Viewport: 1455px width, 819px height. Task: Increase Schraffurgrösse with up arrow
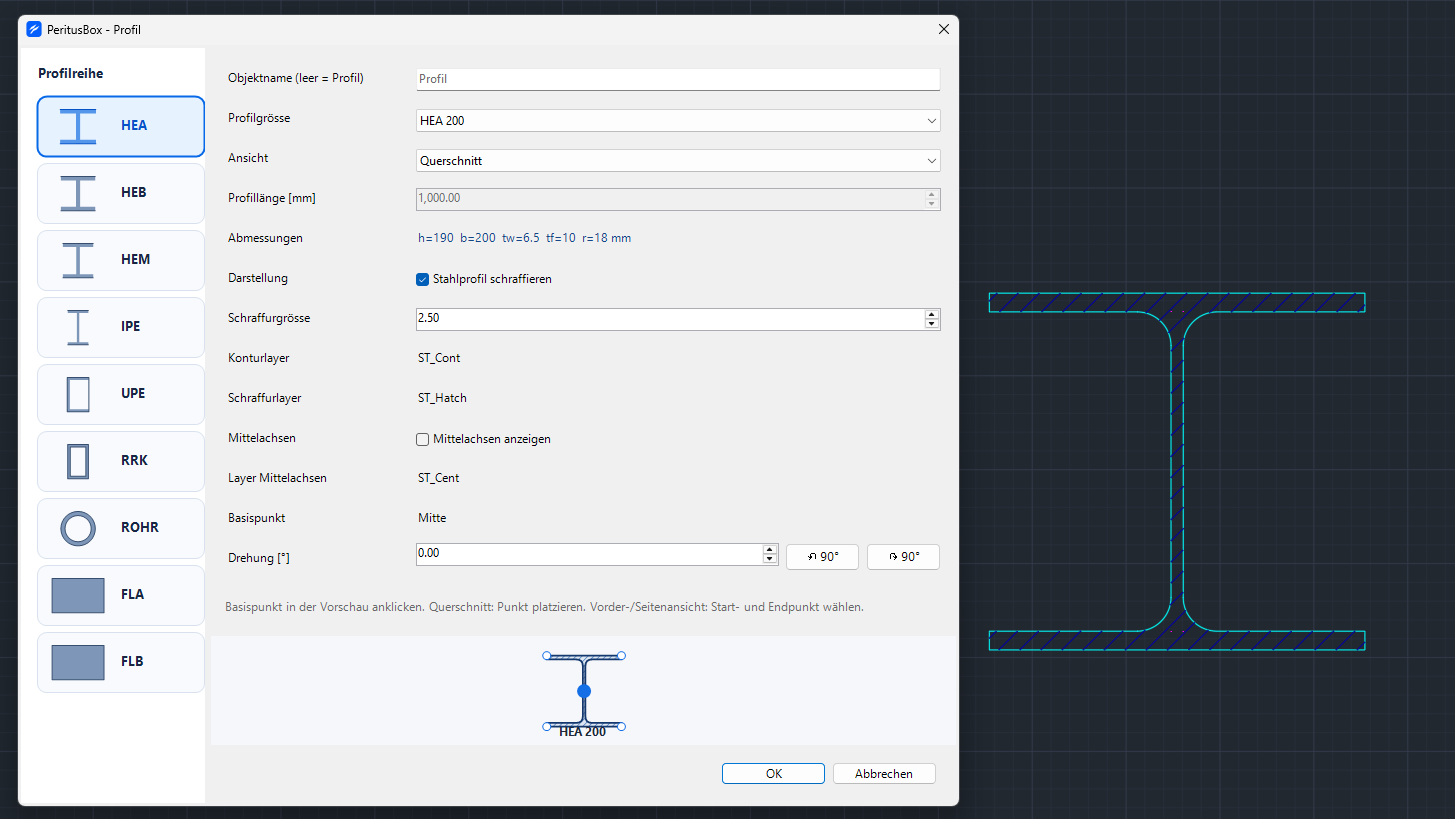pos(932,314)
